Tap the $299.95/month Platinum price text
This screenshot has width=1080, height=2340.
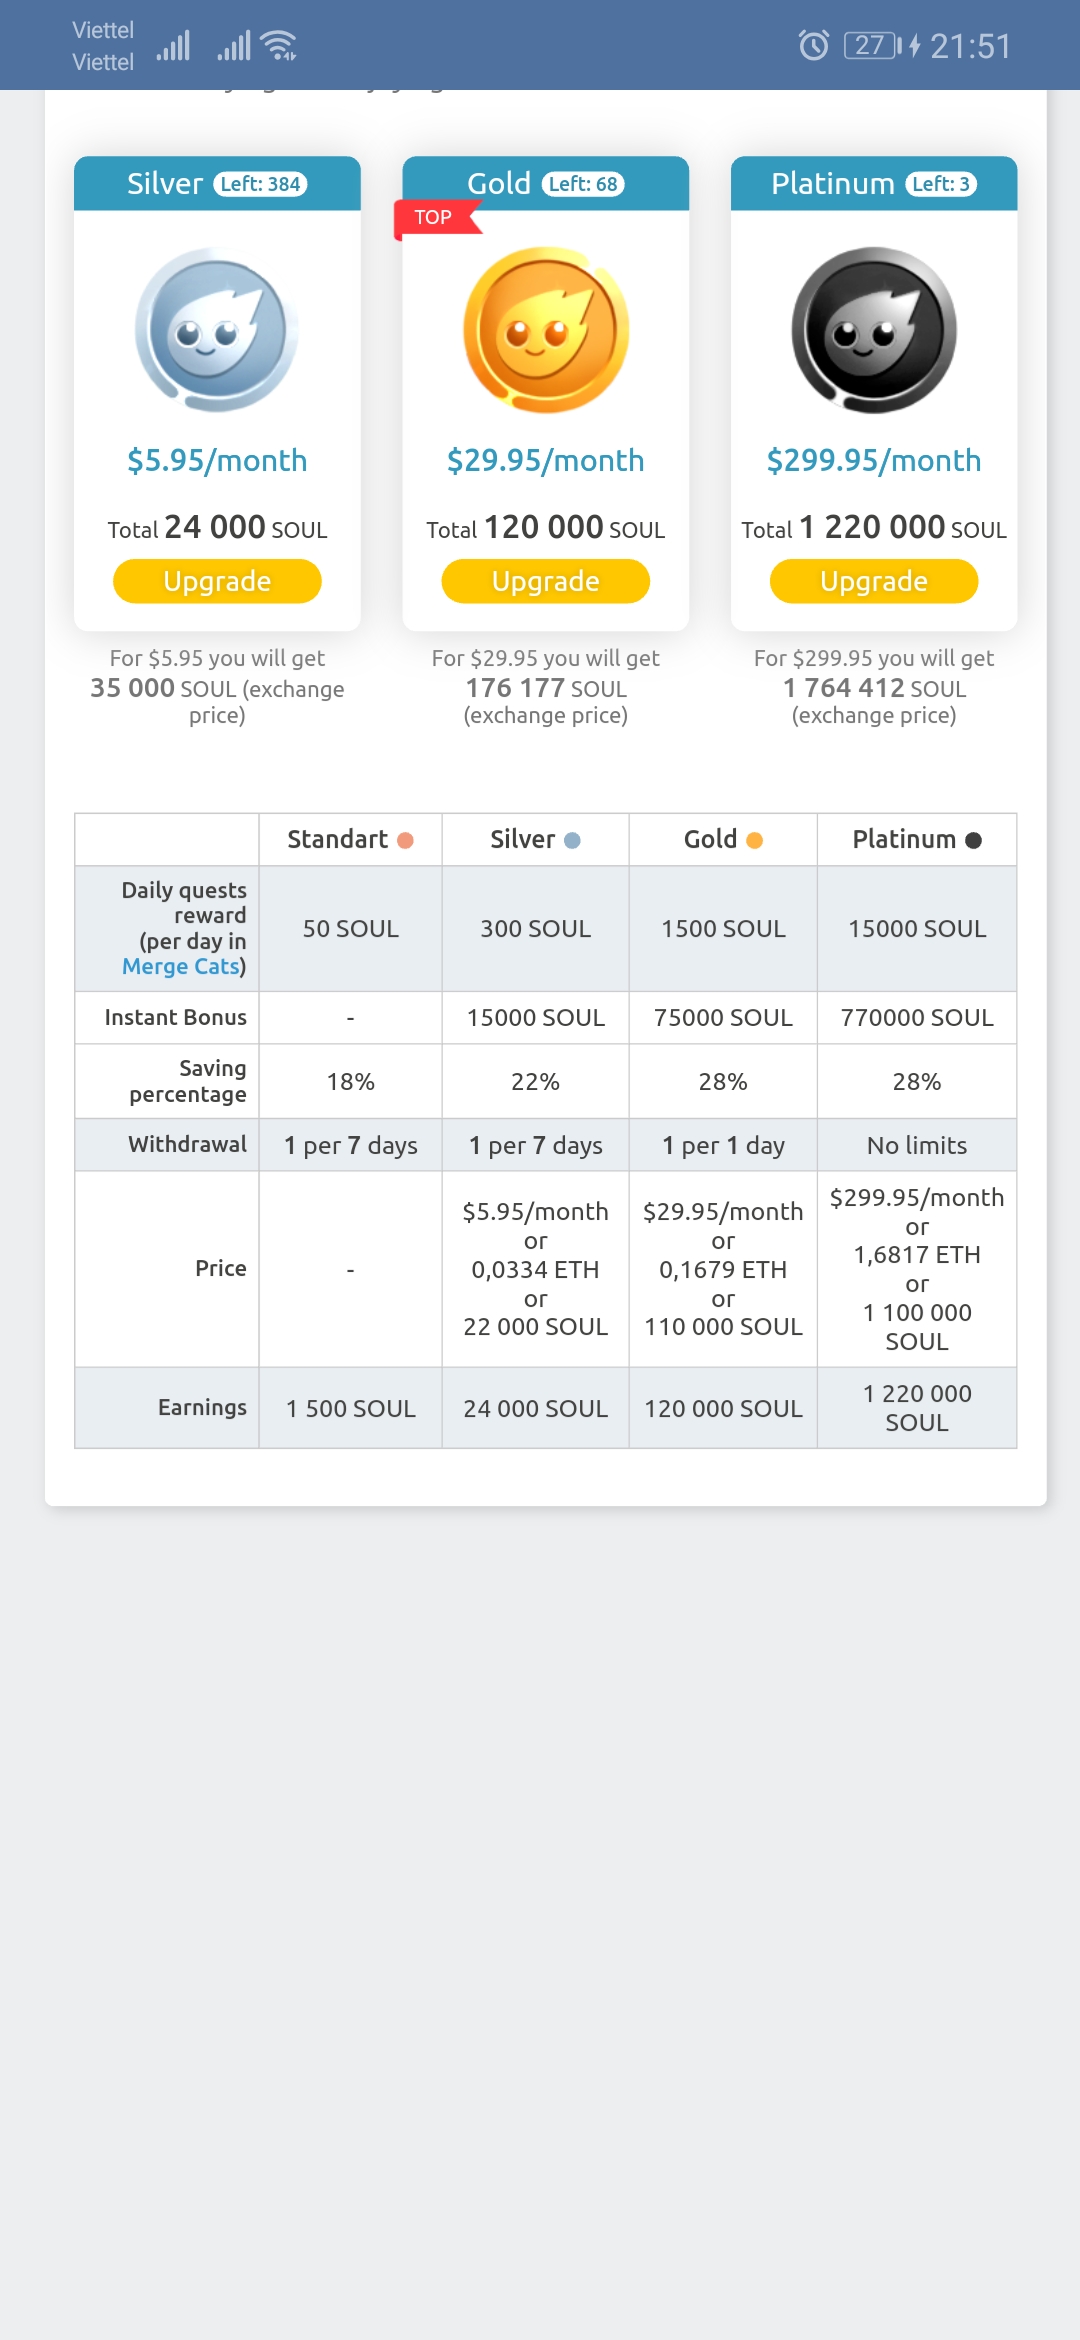(874, 461)
